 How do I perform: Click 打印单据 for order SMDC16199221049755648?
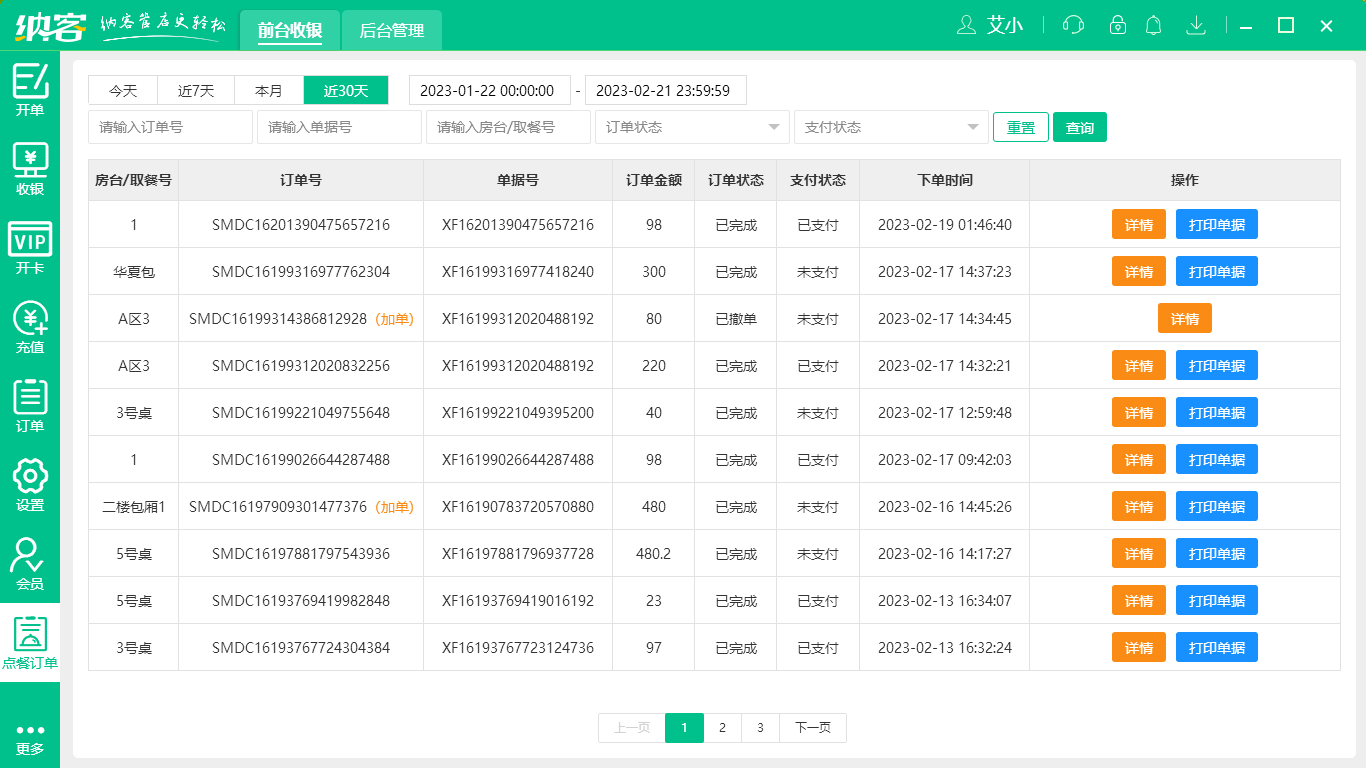coord(1217,412)
